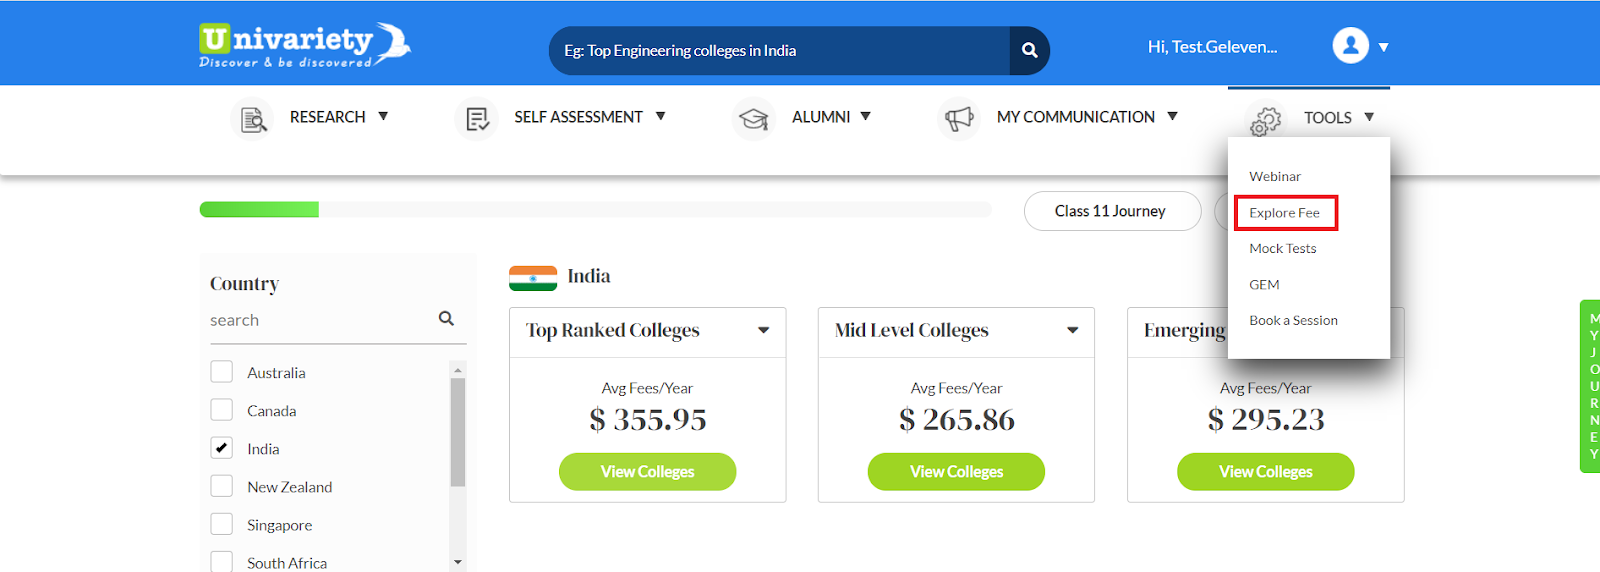Viewport: 1600px width, 572px height.
Task: Expand the Top Ranked Colleges dropdown
Action: [x=764, y=330]
